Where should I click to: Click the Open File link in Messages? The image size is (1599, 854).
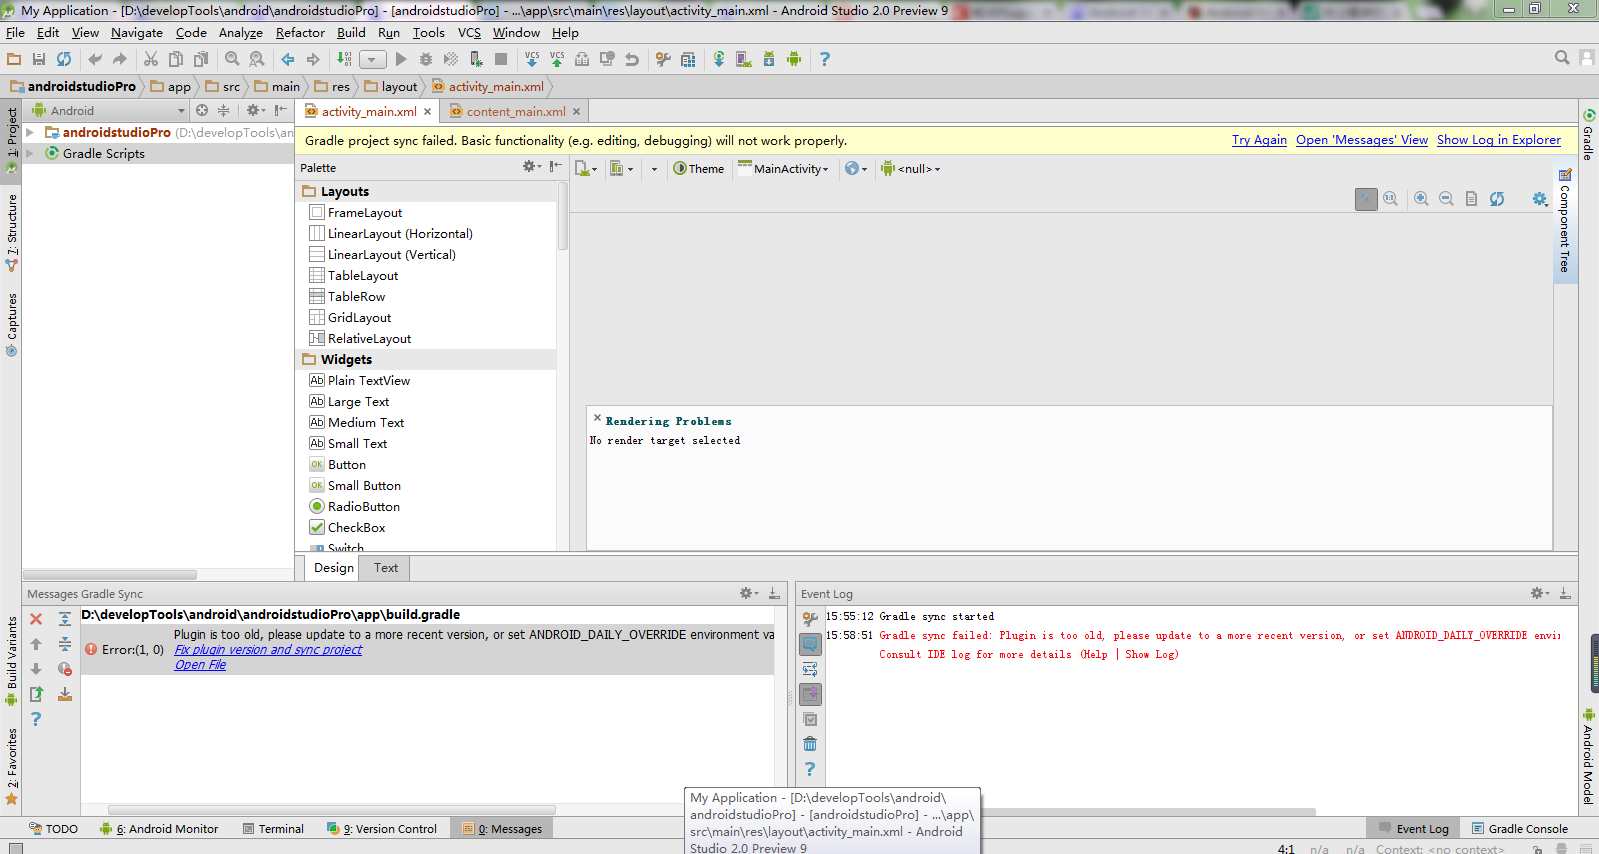tap(200, 665)
